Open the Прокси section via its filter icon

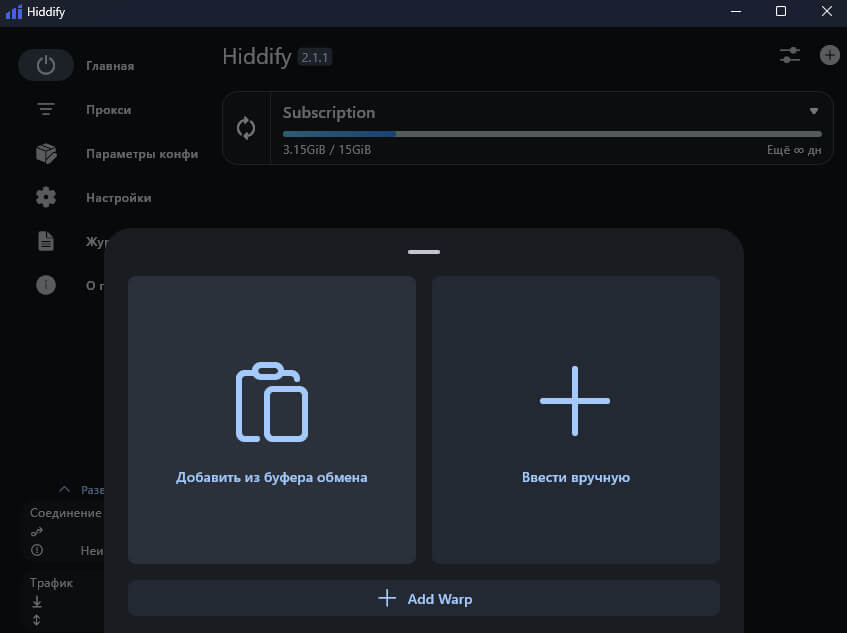[46, 110]
